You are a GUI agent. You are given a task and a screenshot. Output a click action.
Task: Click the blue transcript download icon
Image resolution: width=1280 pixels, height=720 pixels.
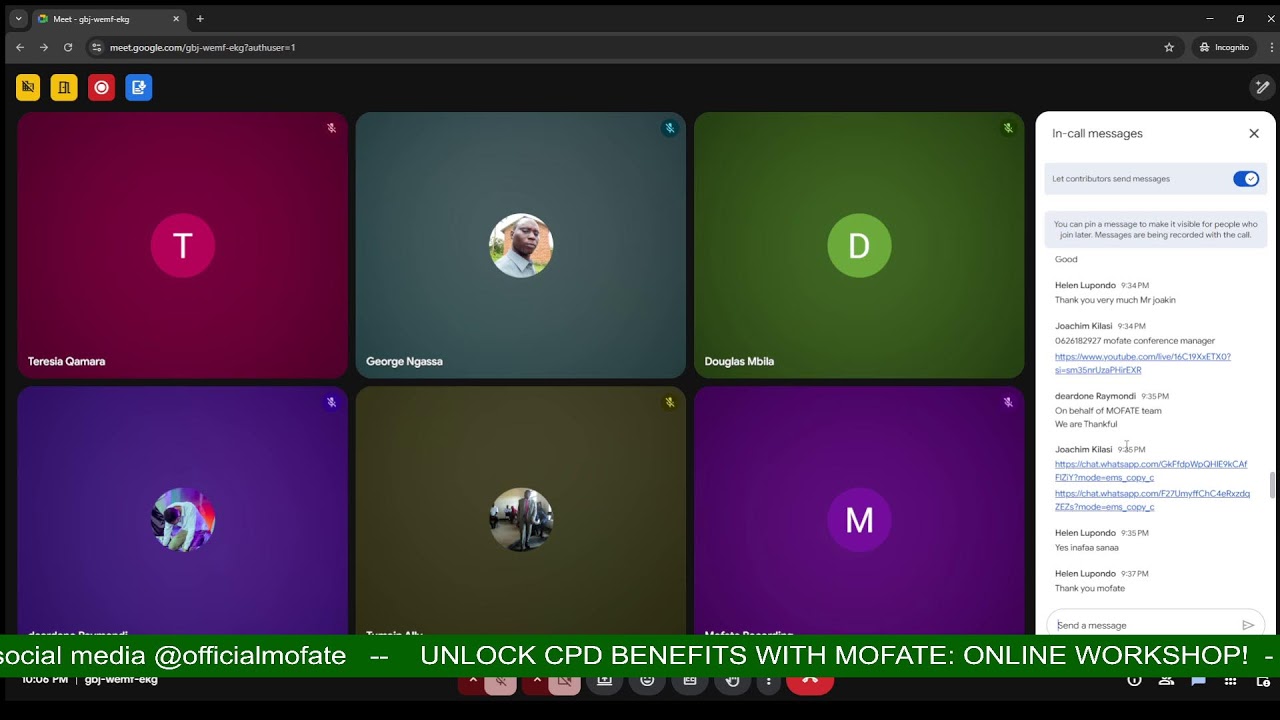coord(139,88)
